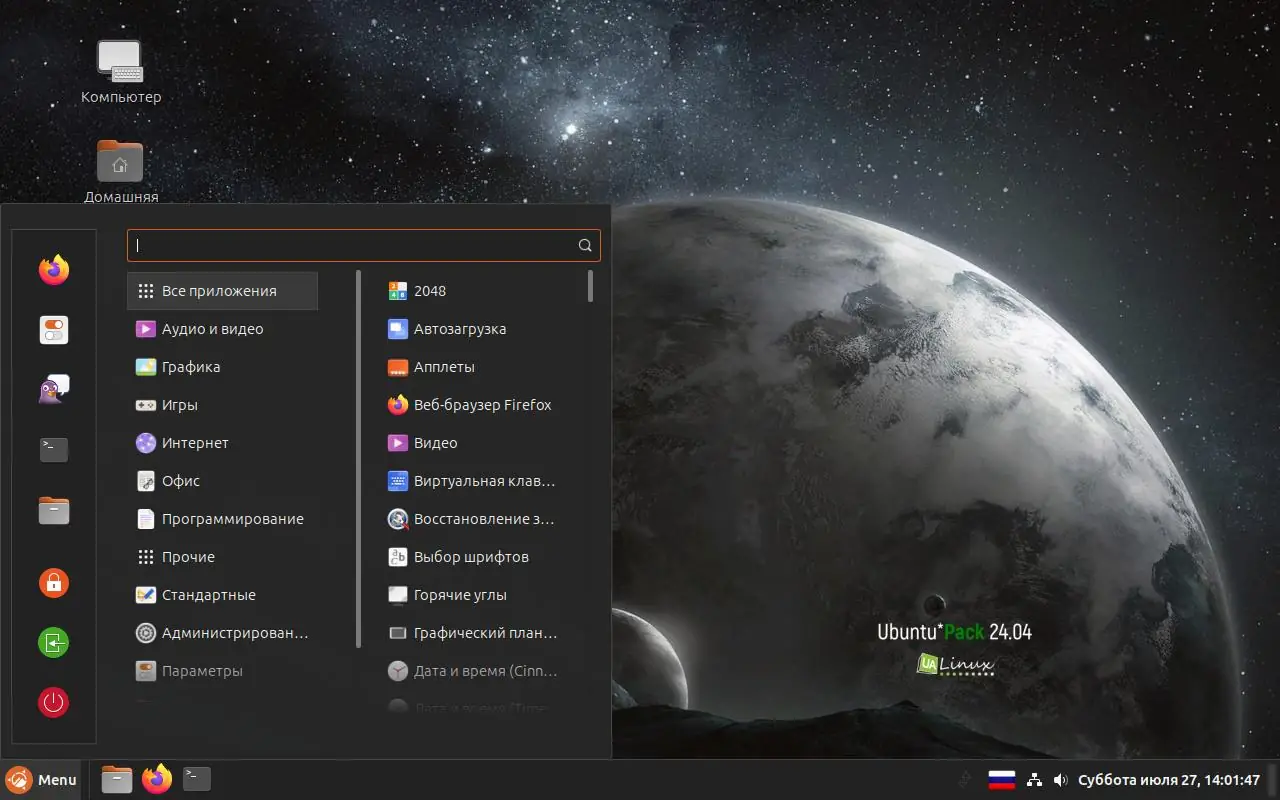Switch keyboard layout via the flag icon
Screen dimensions: 1280x800
[x=1002, y=780]
